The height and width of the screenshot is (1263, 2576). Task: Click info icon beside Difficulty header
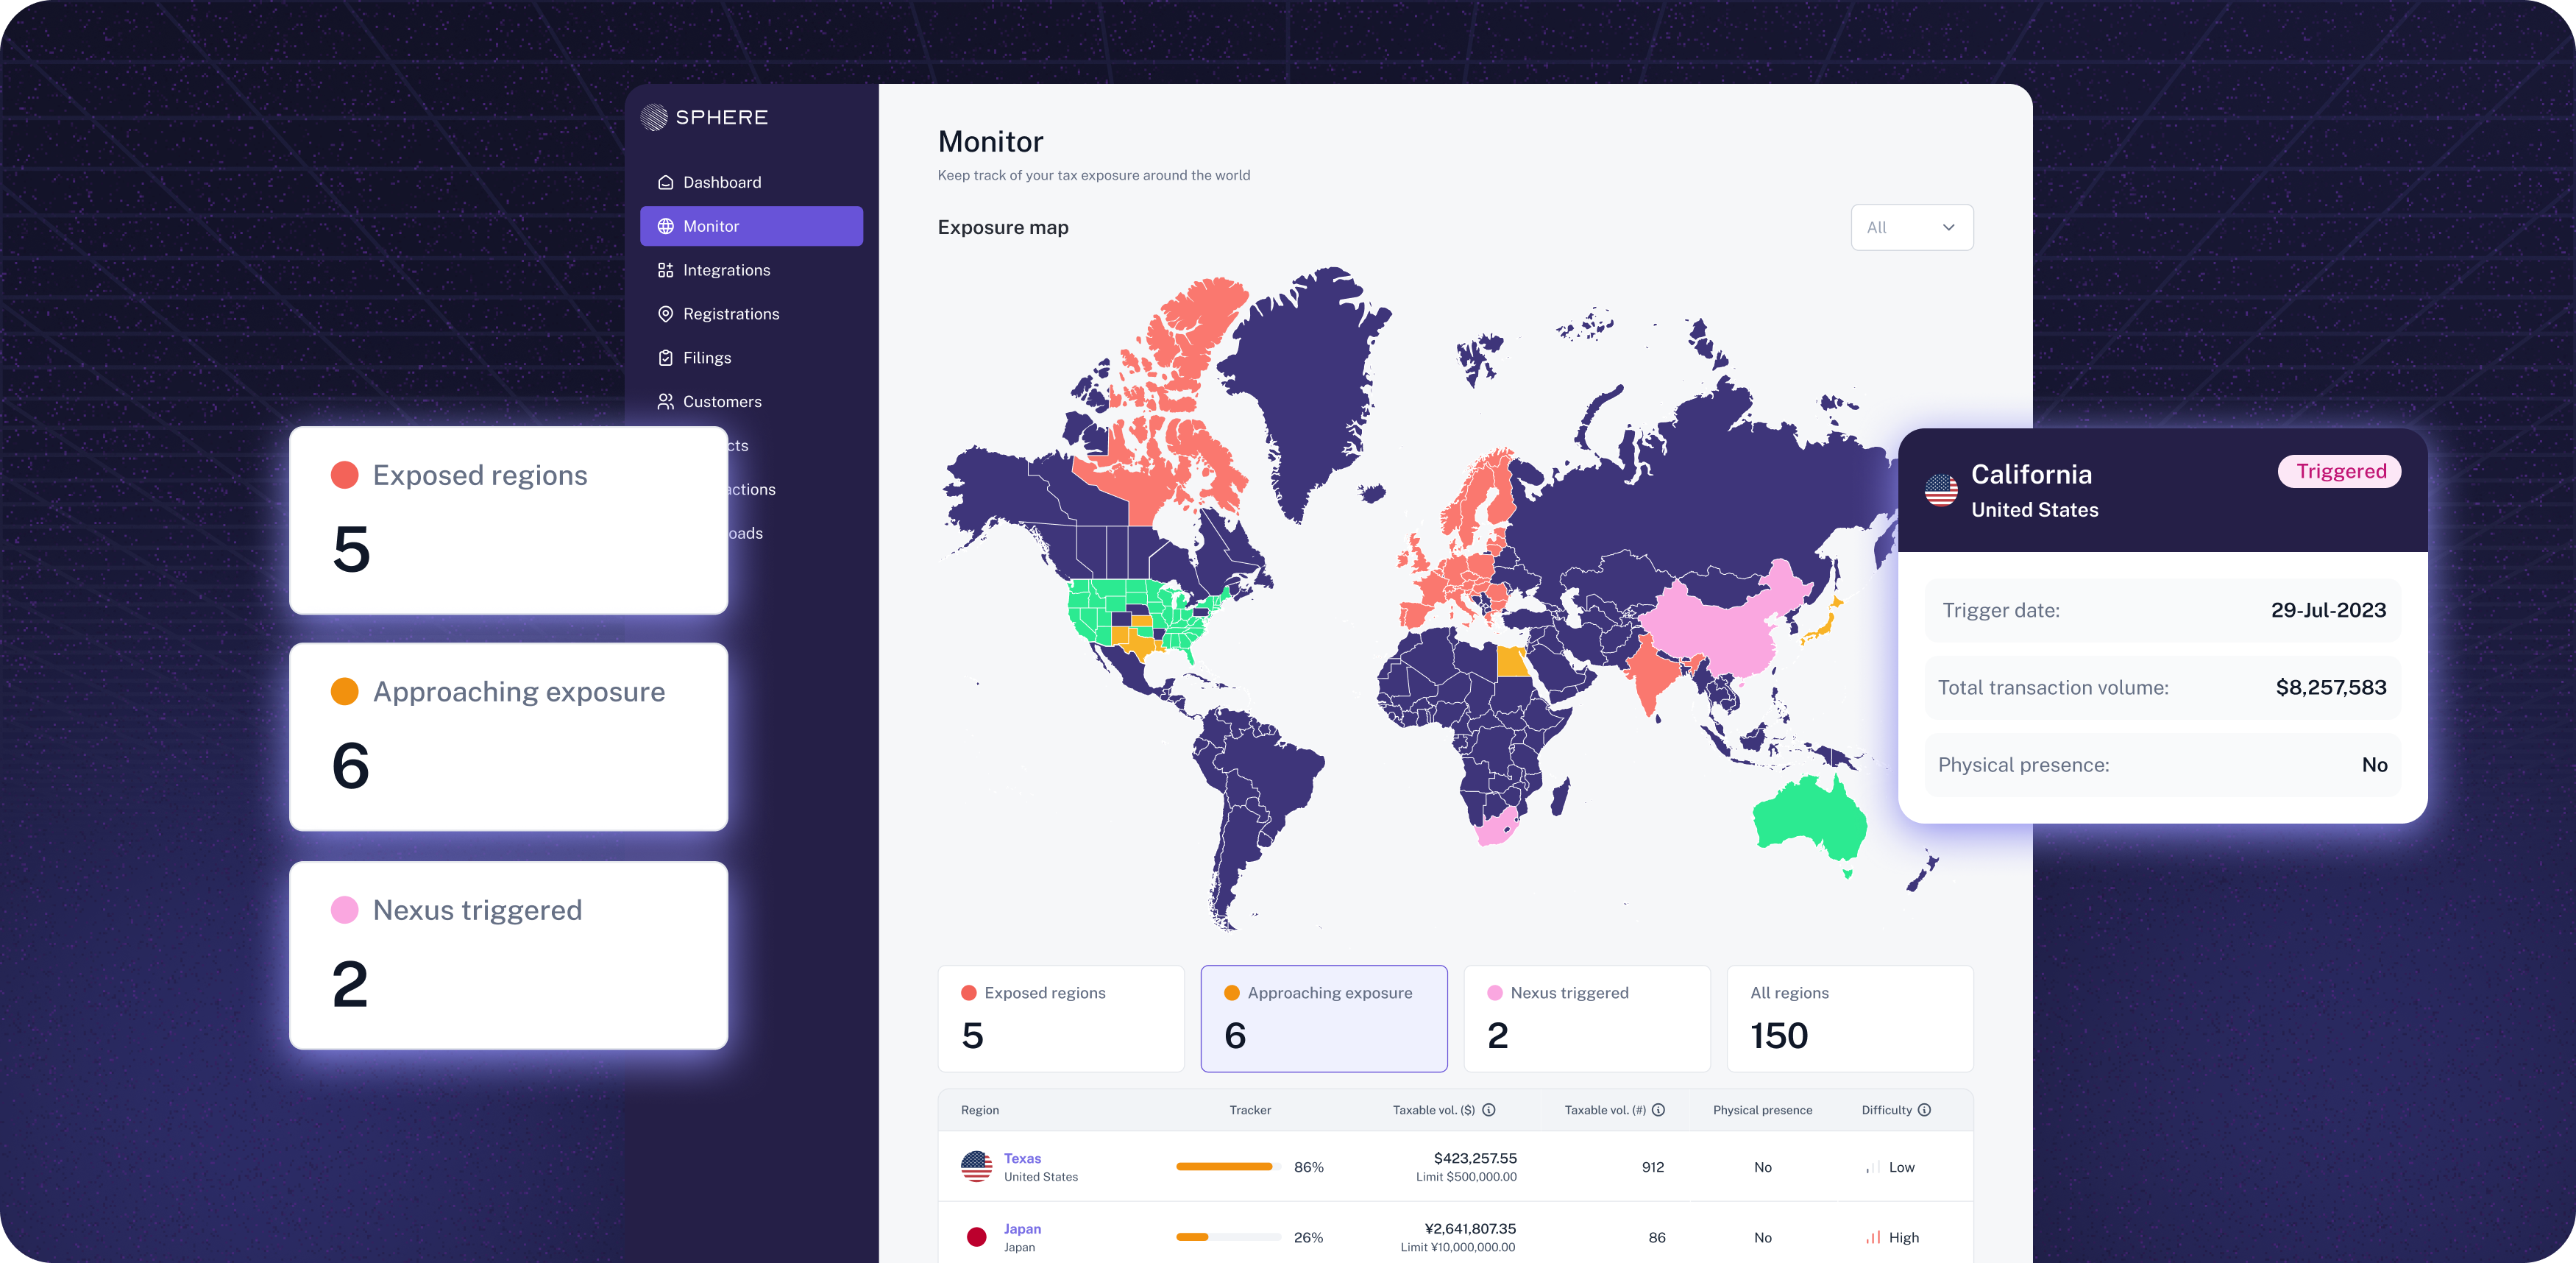(1924, 1110)
